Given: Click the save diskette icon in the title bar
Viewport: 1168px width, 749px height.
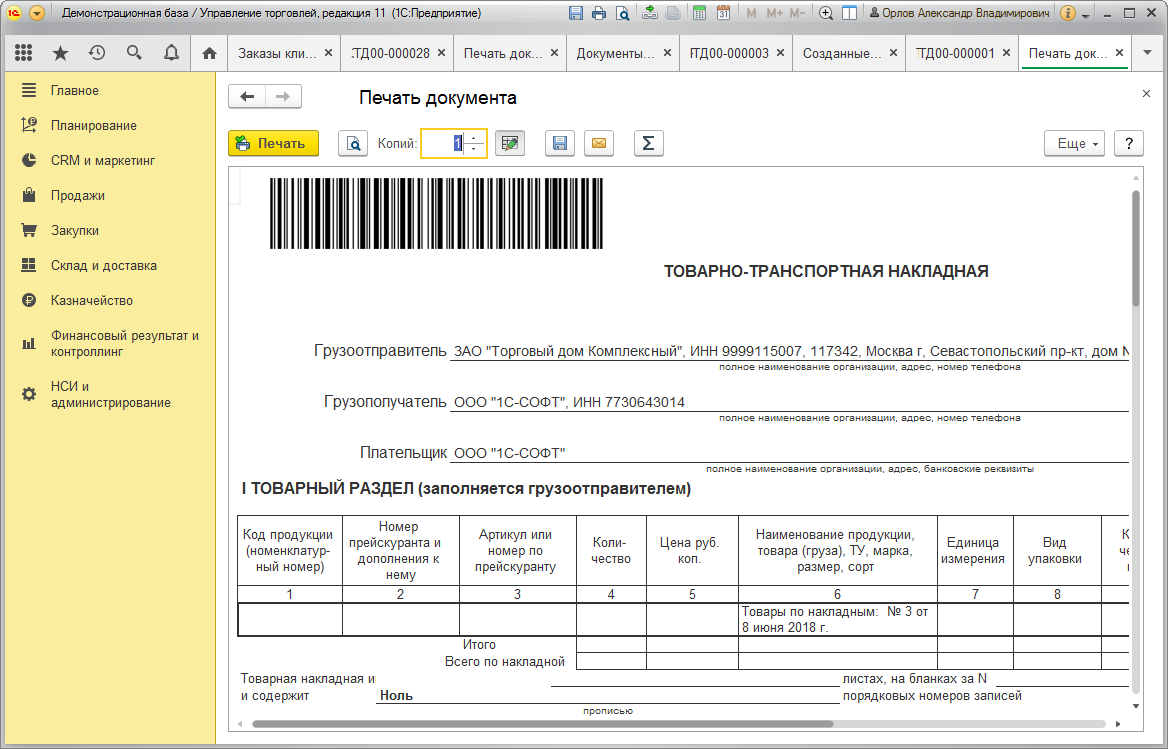Looking at the screenshot, I should (576, 13).
